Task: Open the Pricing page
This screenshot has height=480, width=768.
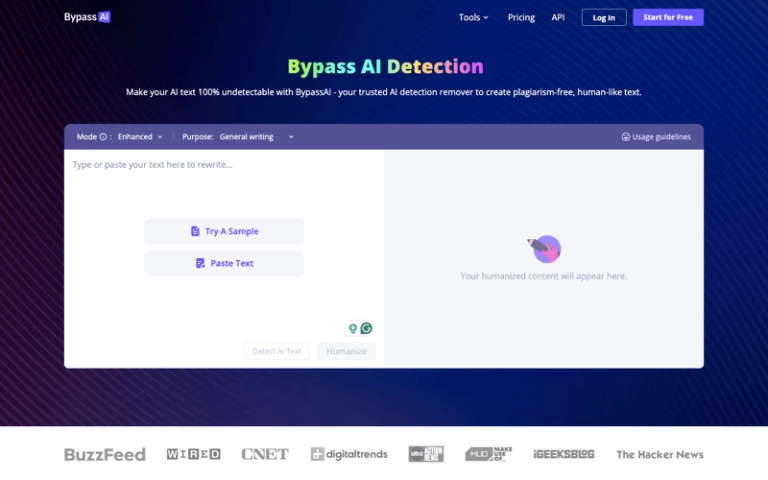Action: (x=521, y=17)
